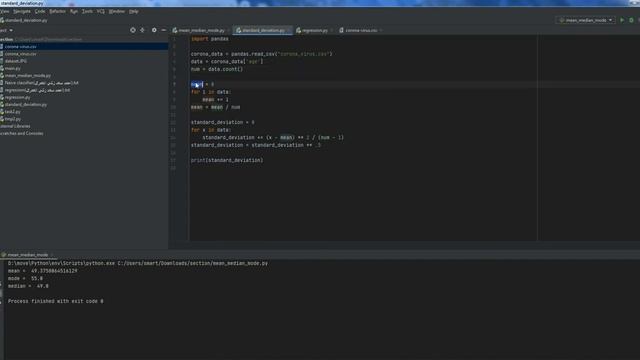Click the 'num = data.count()' line

point(217,69)
